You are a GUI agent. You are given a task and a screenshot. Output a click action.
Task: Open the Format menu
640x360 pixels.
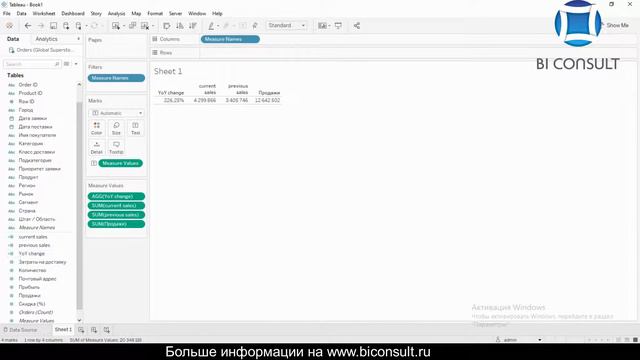pos(155,13)
